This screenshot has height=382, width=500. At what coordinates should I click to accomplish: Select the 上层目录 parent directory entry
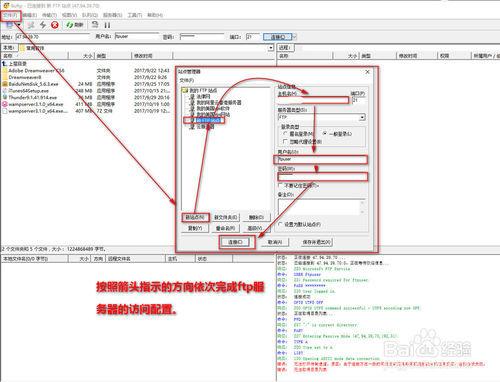14,64
